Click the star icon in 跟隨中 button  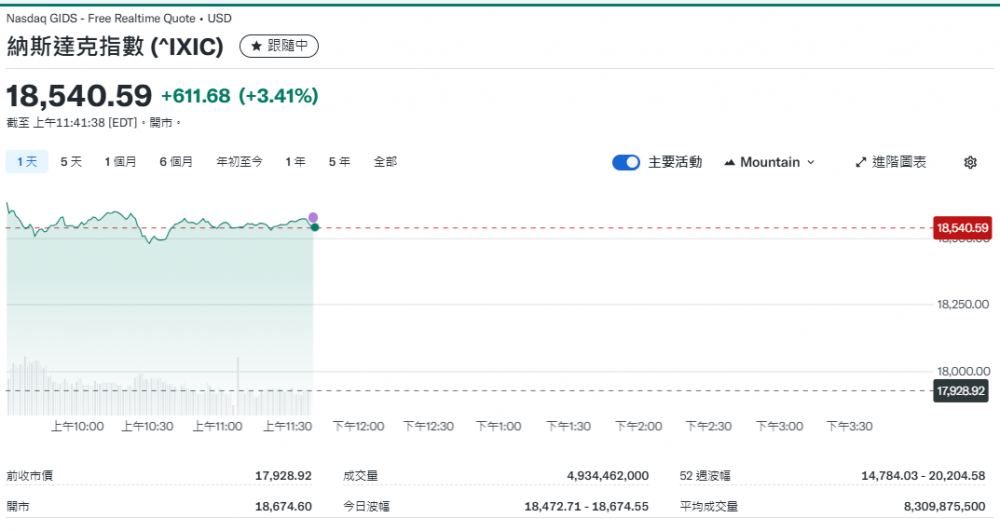pyautogui.click(x=256, y=46)
